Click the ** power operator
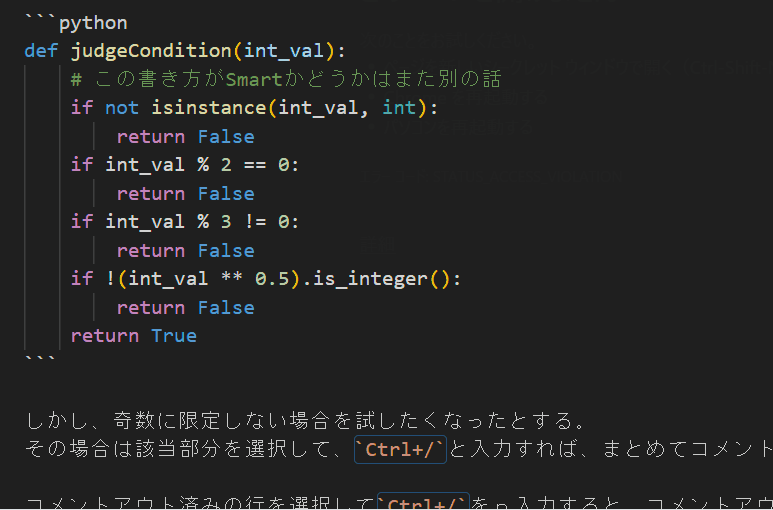Viewport: 773px width, 510px height. pyautogui.click(x=232, y=278)
